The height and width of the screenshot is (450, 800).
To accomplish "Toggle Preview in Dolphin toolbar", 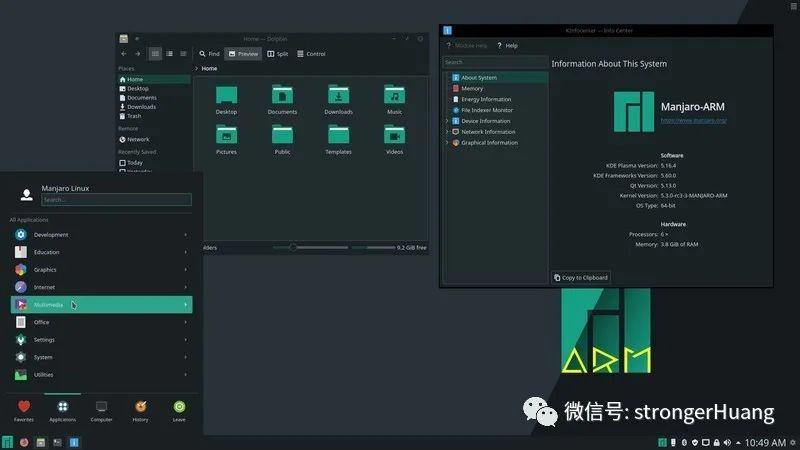I will pos(243,54).
